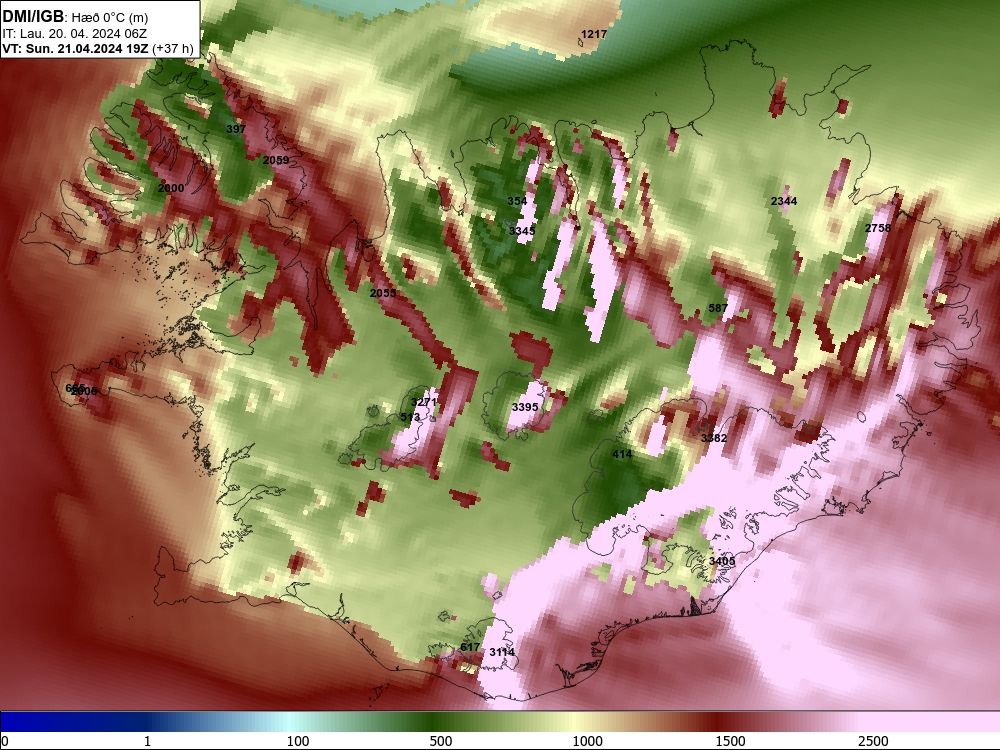Click the '(+37 h)' forecast offset text
The image size is (1000, 750).
point(173,48)
